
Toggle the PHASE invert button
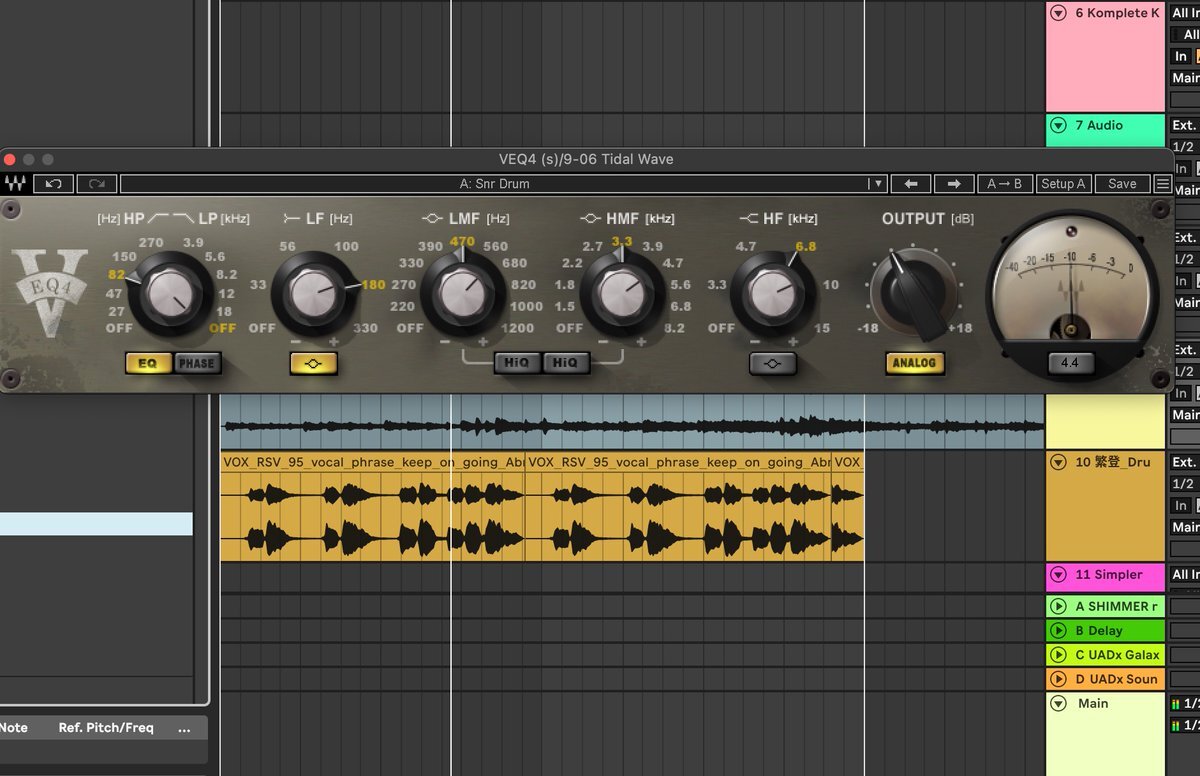click(197, 363)
